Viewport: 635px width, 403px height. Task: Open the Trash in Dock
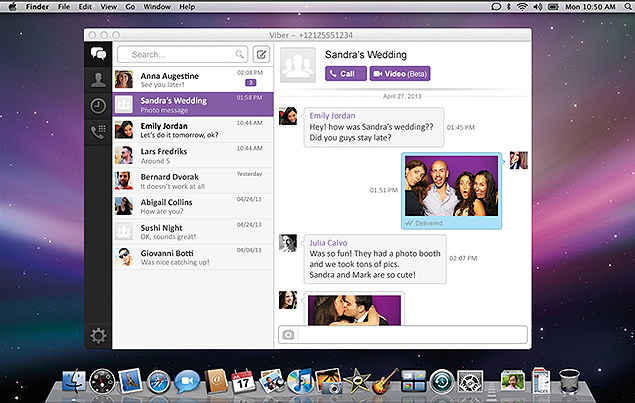point(569,381)
